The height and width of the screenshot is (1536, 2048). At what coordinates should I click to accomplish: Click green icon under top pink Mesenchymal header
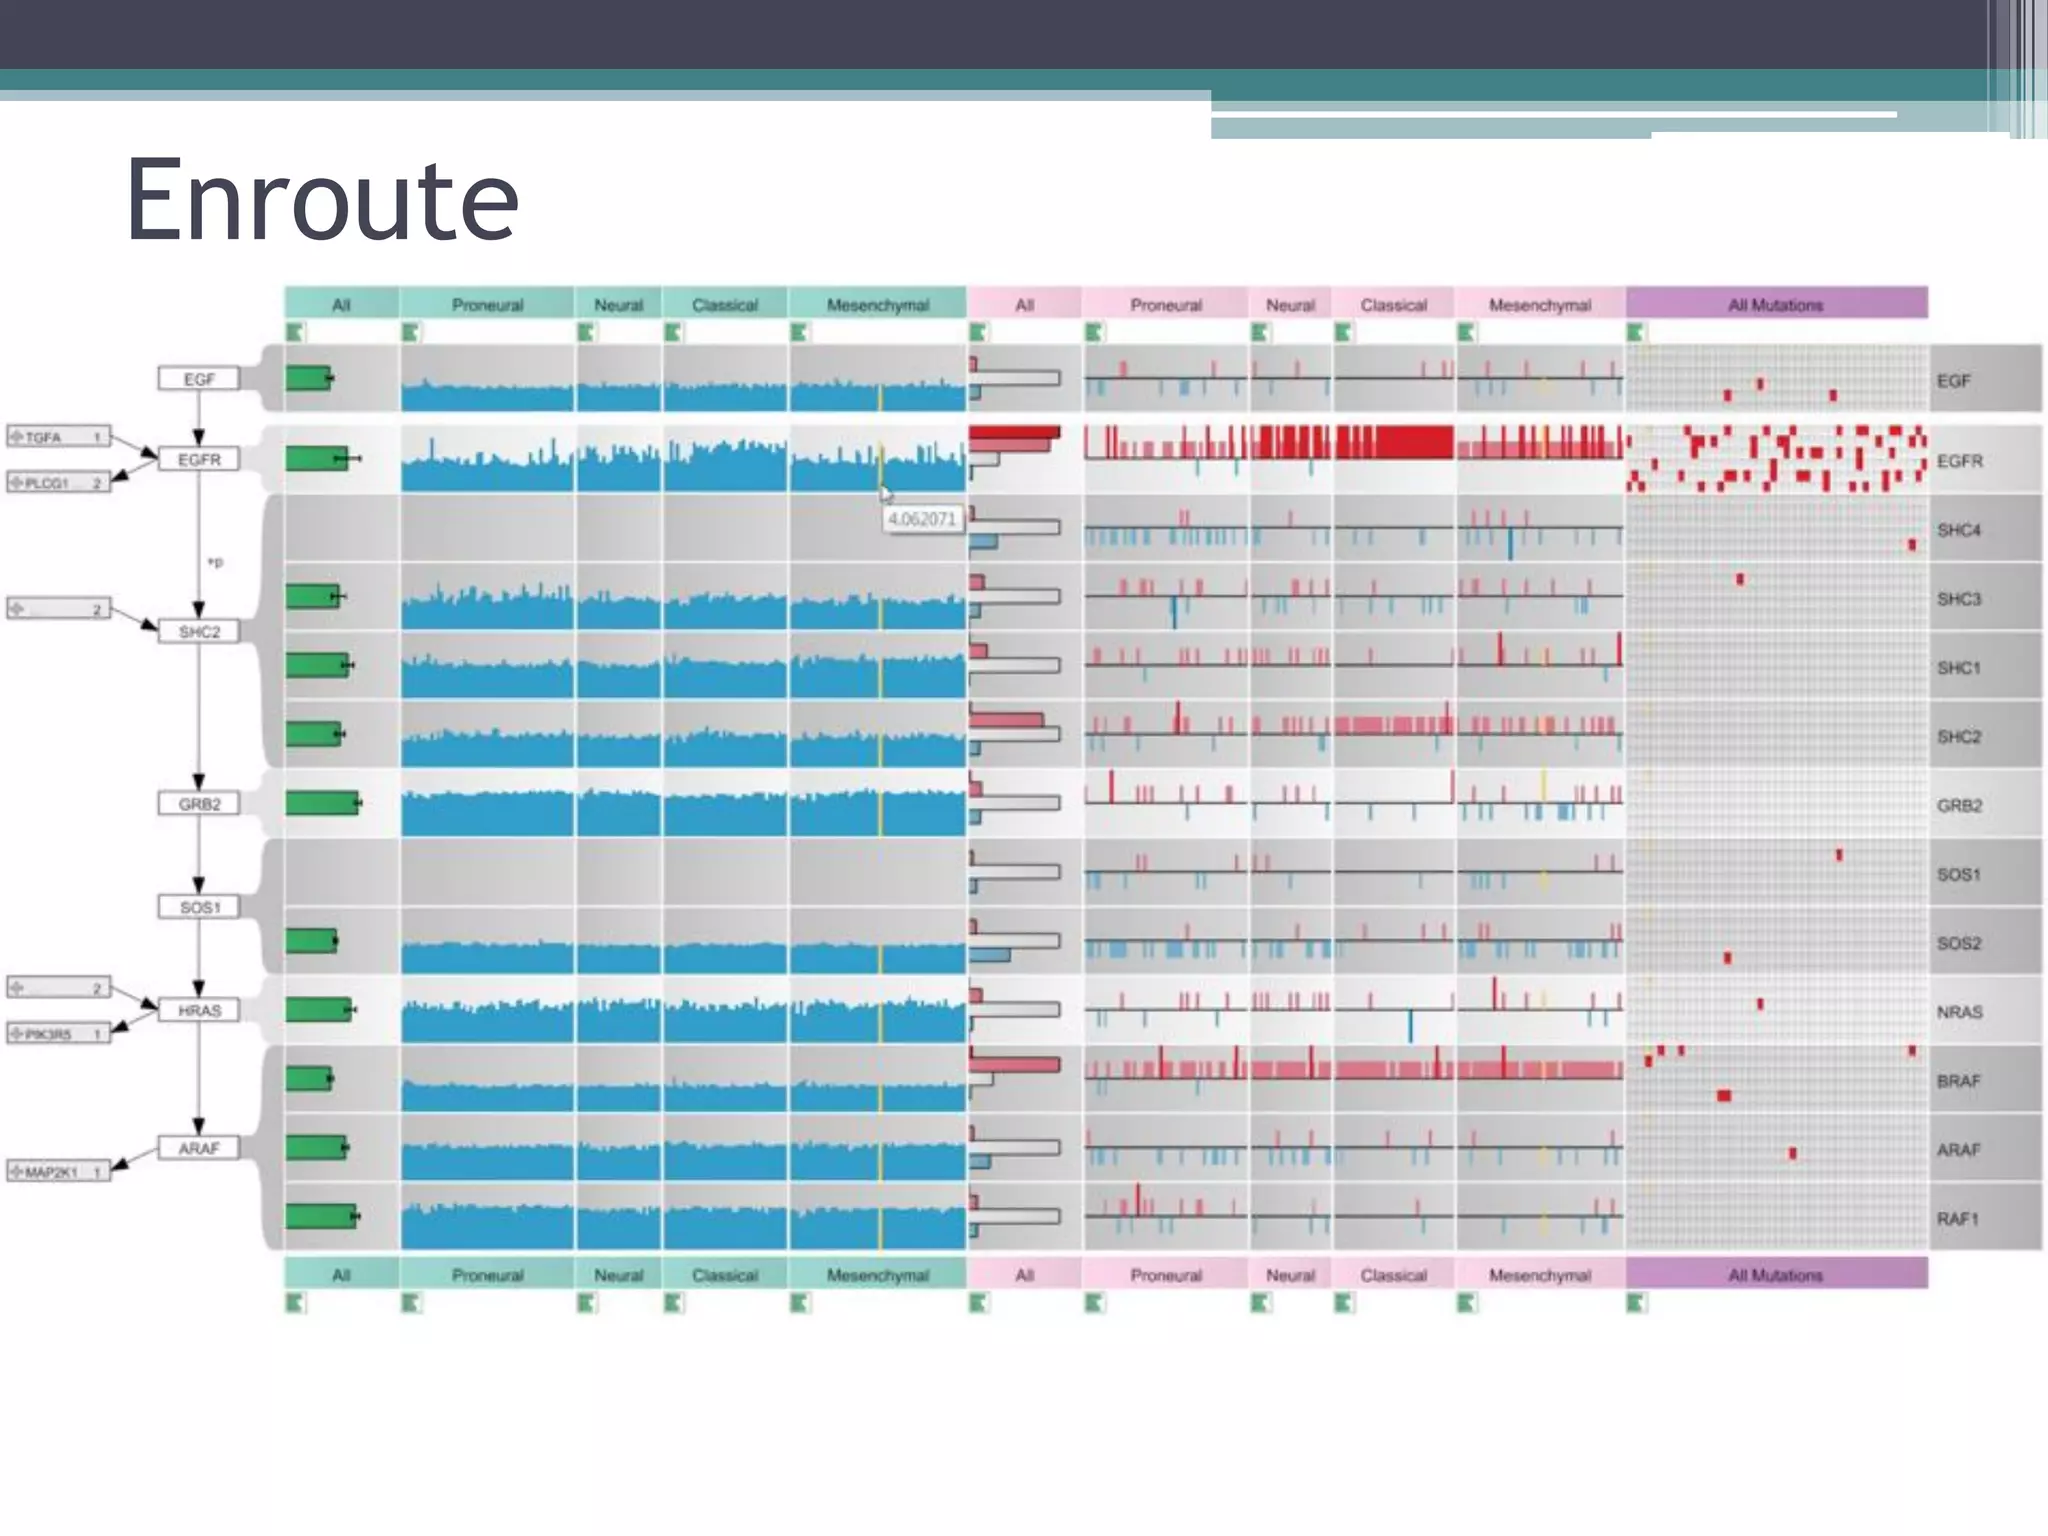pos(1466,332)
